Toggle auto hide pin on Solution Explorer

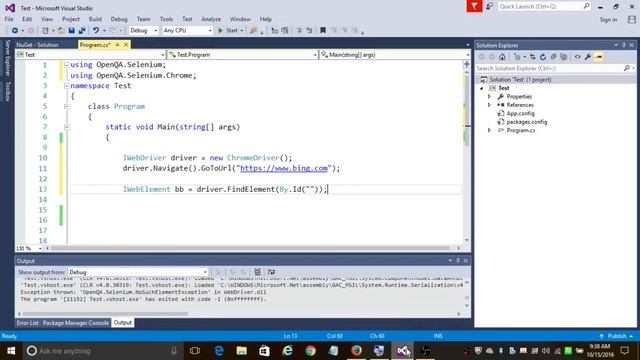[x=624, y=45]
